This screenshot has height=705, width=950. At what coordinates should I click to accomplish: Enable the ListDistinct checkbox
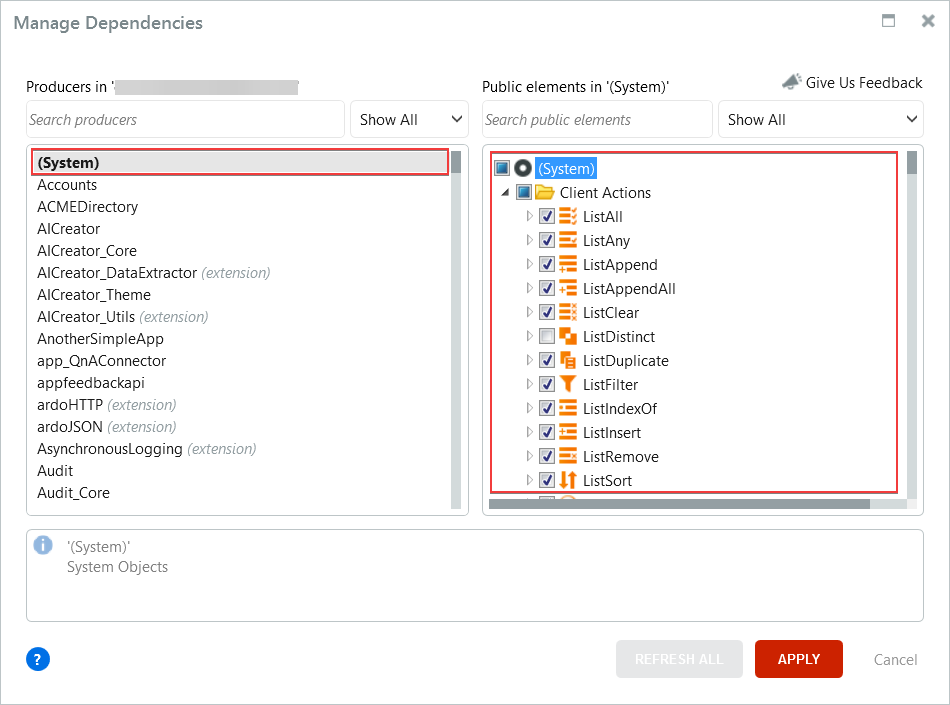(547, 336)
